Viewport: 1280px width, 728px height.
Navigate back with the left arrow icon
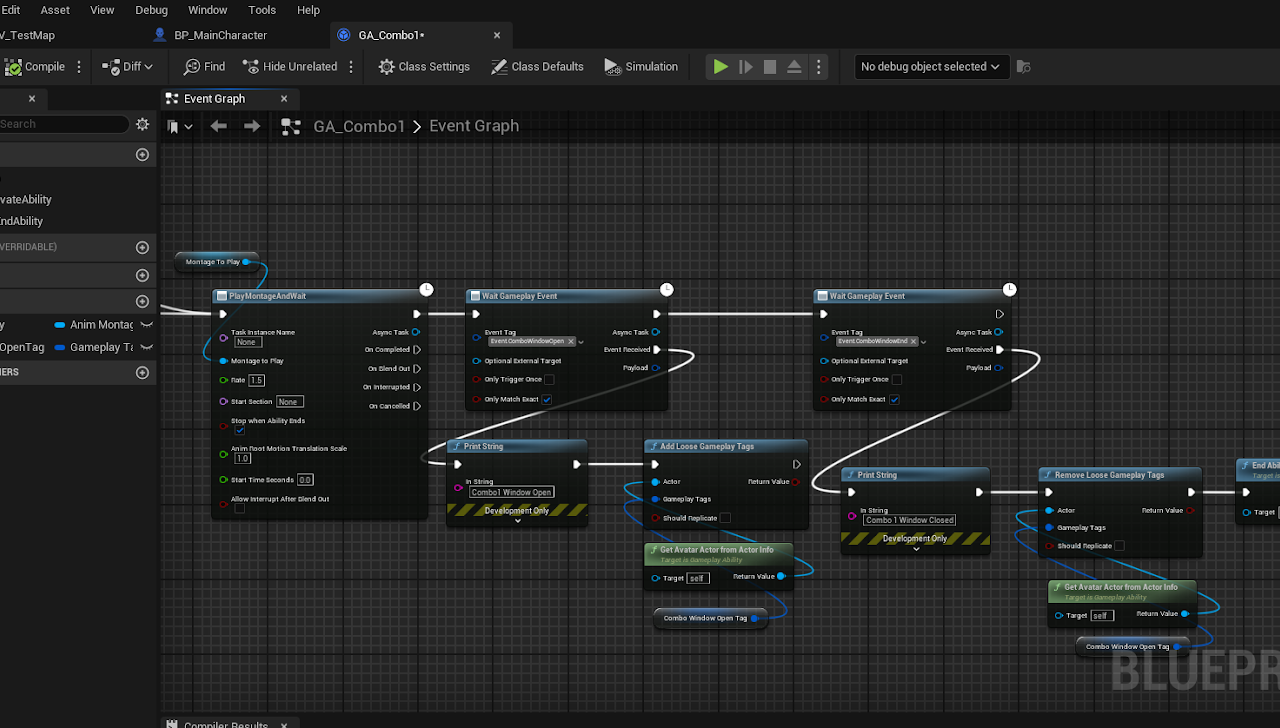coord(218,126)
